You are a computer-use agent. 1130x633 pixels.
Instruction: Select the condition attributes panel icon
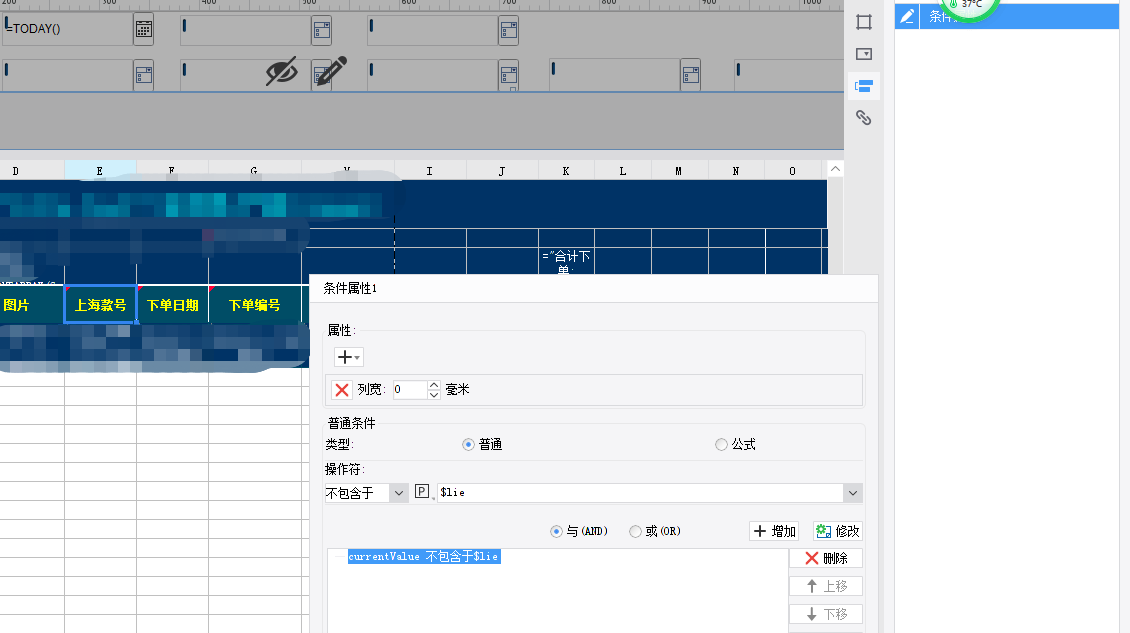[863, 87]
